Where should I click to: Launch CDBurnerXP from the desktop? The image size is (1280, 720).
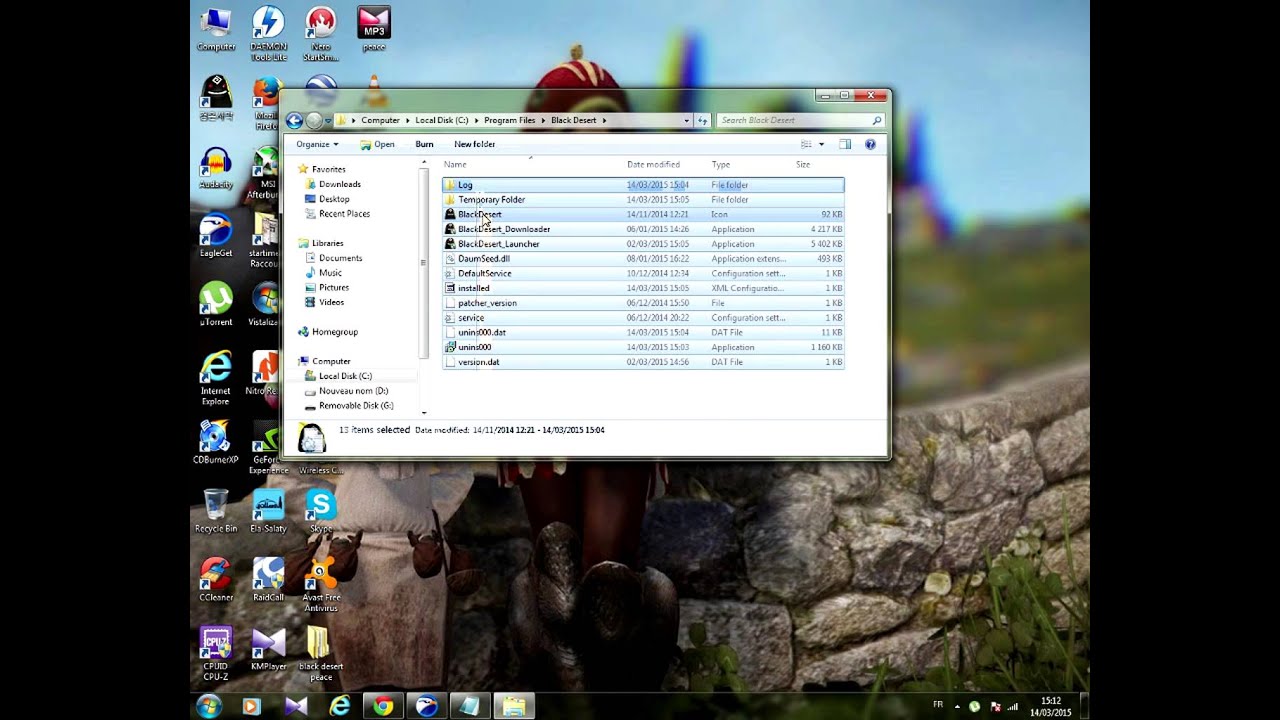(x=216, y=442)
